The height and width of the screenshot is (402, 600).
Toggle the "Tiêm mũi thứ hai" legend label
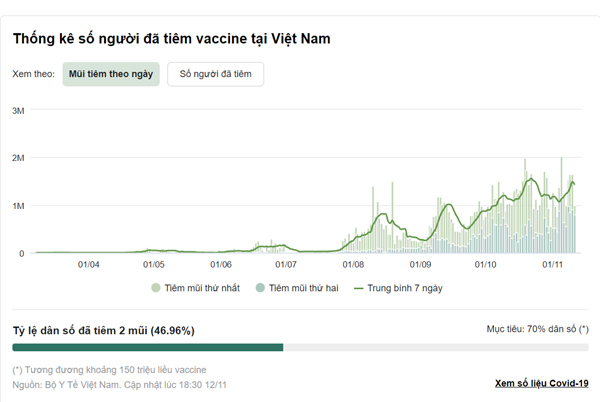tap(303, 287)
